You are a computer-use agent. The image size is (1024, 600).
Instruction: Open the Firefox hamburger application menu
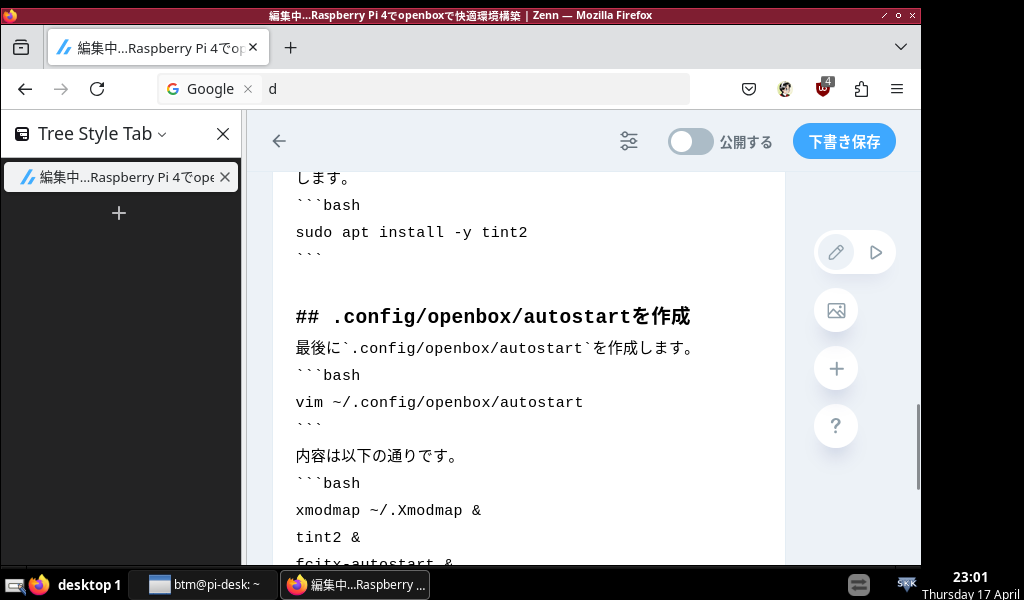897,89
